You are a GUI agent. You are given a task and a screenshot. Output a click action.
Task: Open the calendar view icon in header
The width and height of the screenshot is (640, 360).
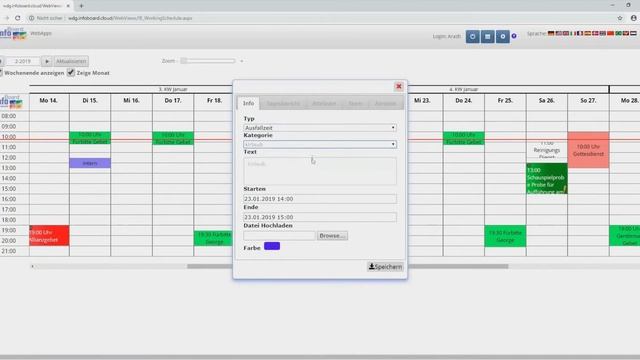click(x=487, y=37)
